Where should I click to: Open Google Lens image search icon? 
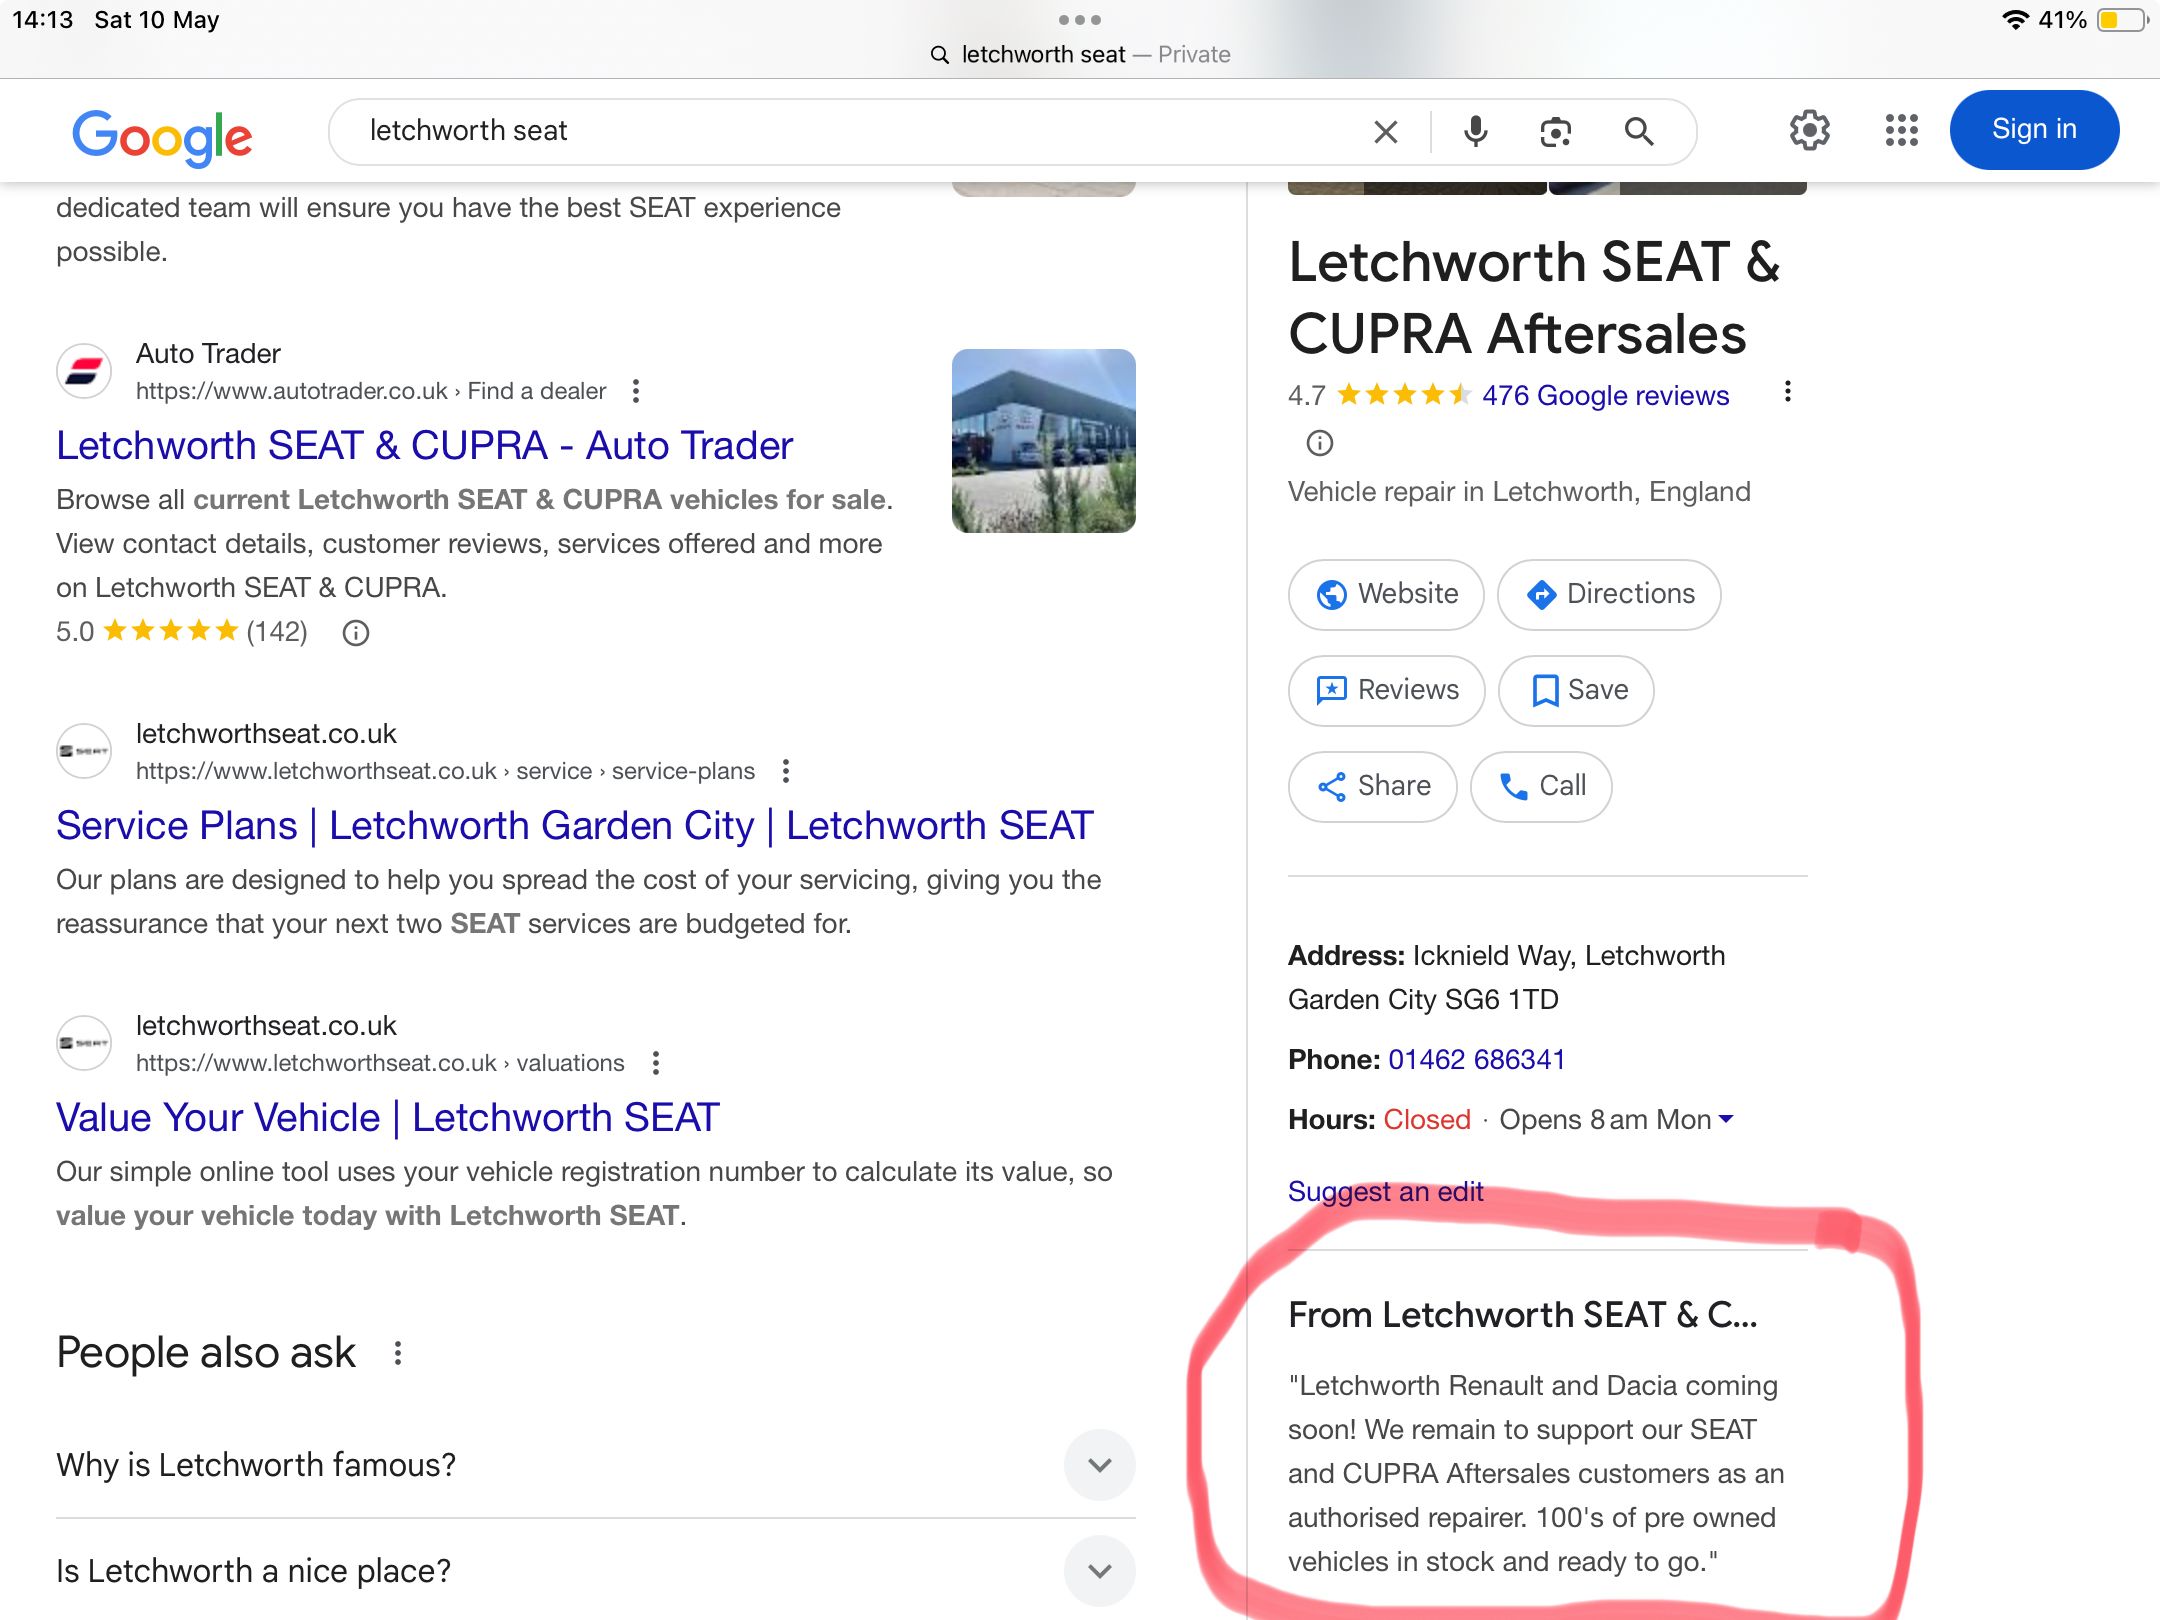[1555, 131]
